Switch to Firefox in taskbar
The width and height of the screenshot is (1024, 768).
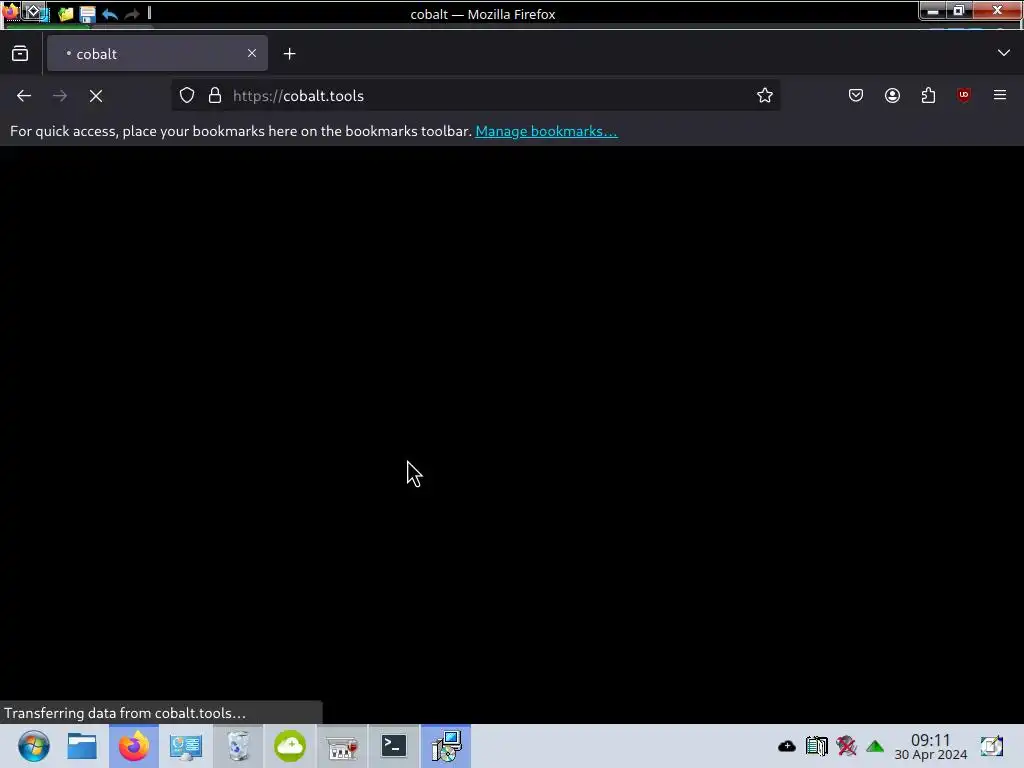point(134,746)
